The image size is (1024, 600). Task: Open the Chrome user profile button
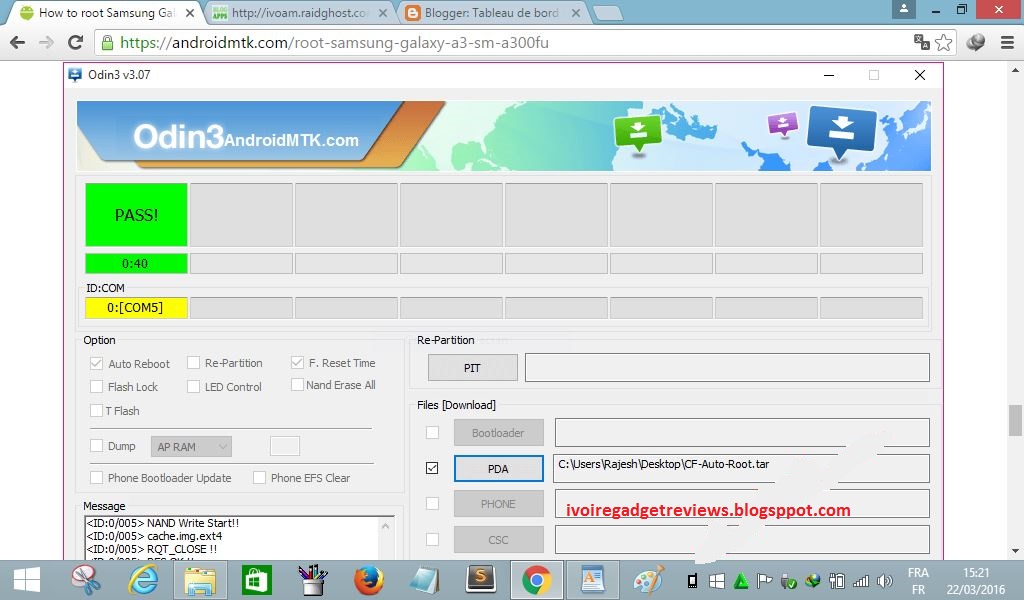[x=904, y=8]
